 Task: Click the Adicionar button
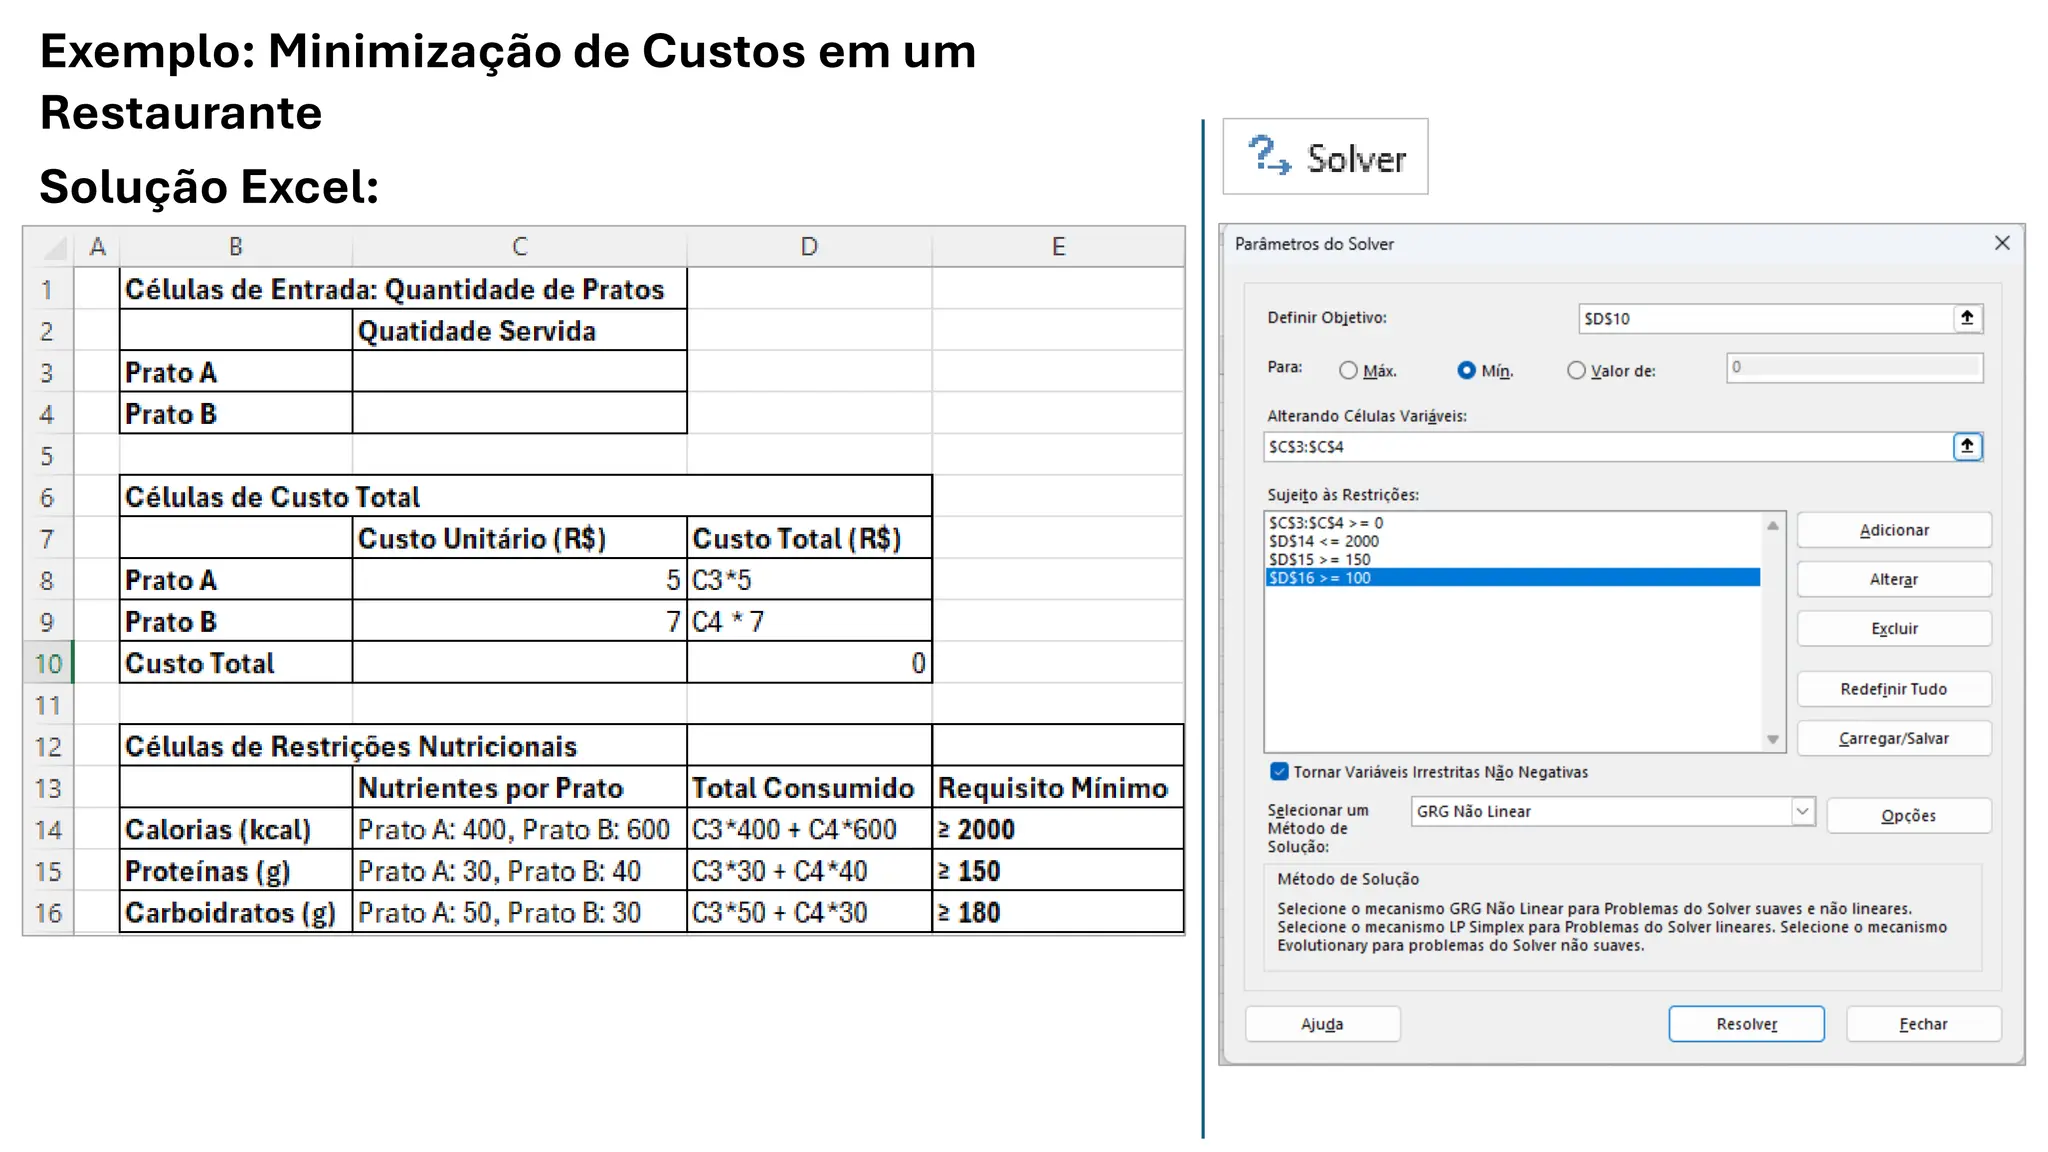tap(1894, 530)
